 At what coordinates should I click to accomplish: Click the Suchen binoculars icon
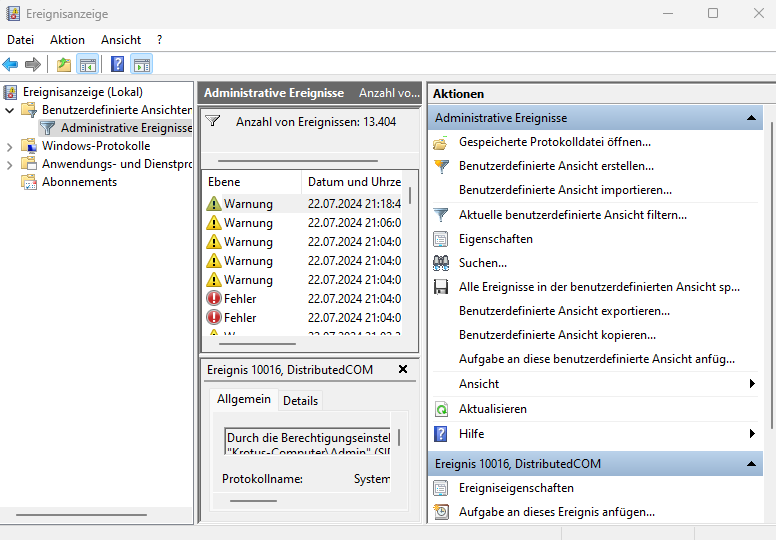point(440,263)
